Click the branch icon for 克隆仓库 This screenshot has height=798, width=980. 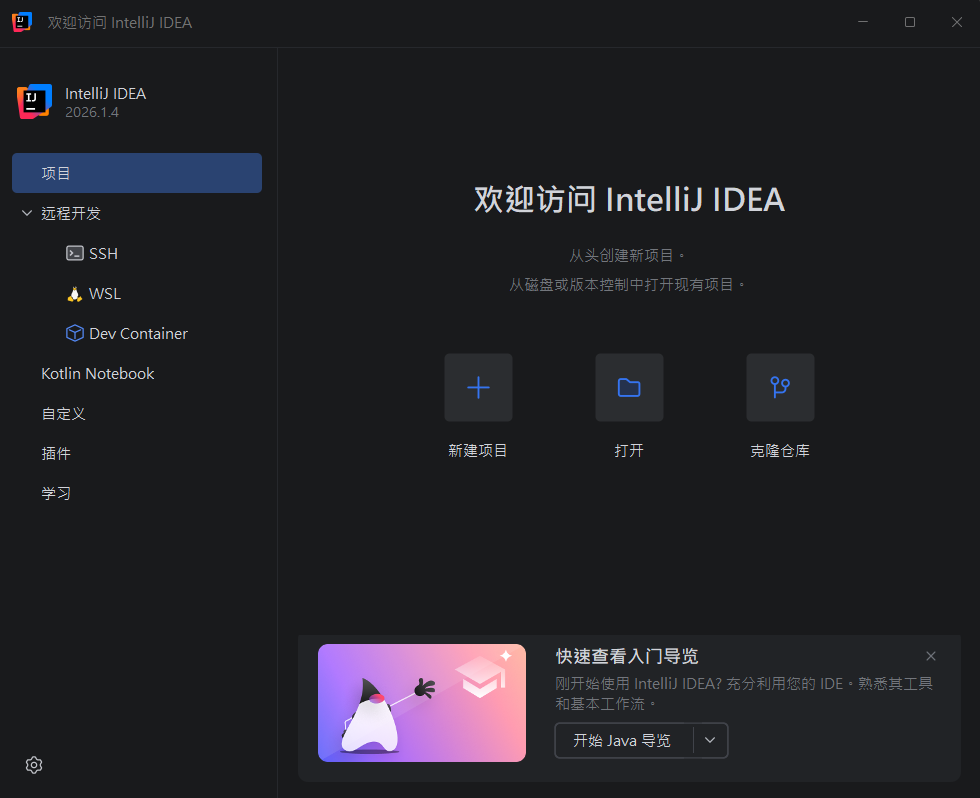(x=780, y=387)
